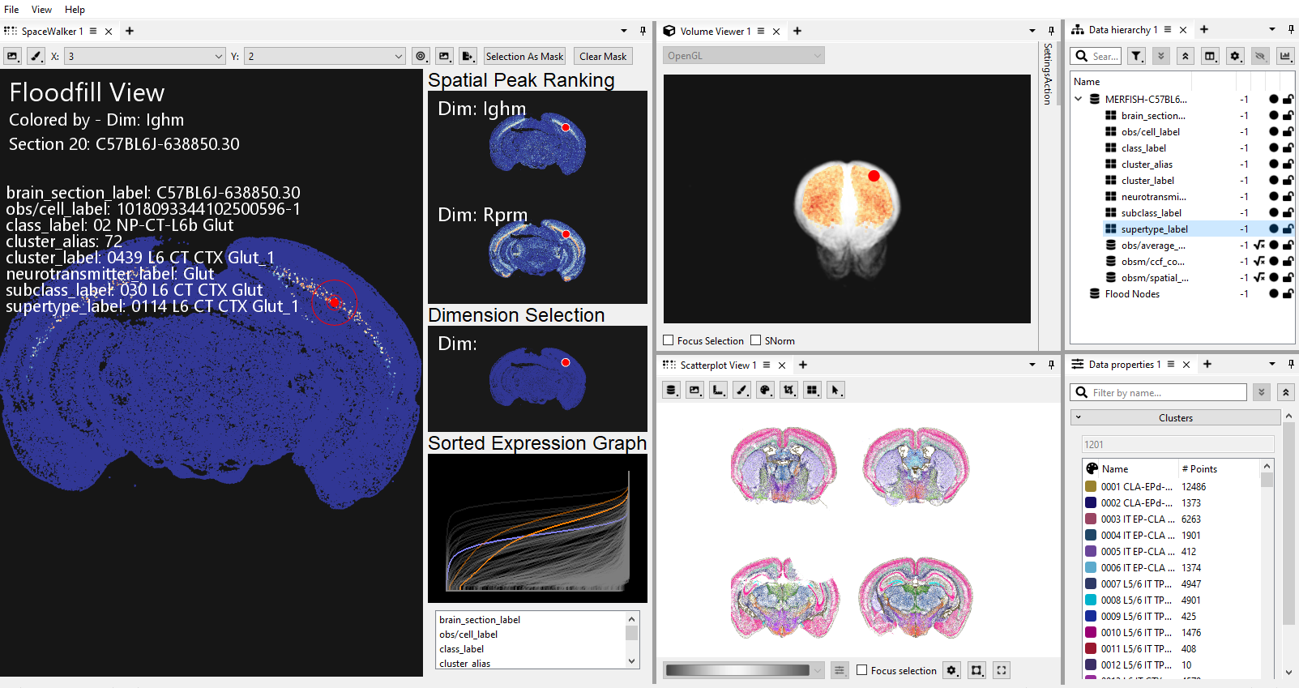The image size is (1299, 688).
Task: Open the Y dimension dropdown
Action: click(x=325, y=57)
